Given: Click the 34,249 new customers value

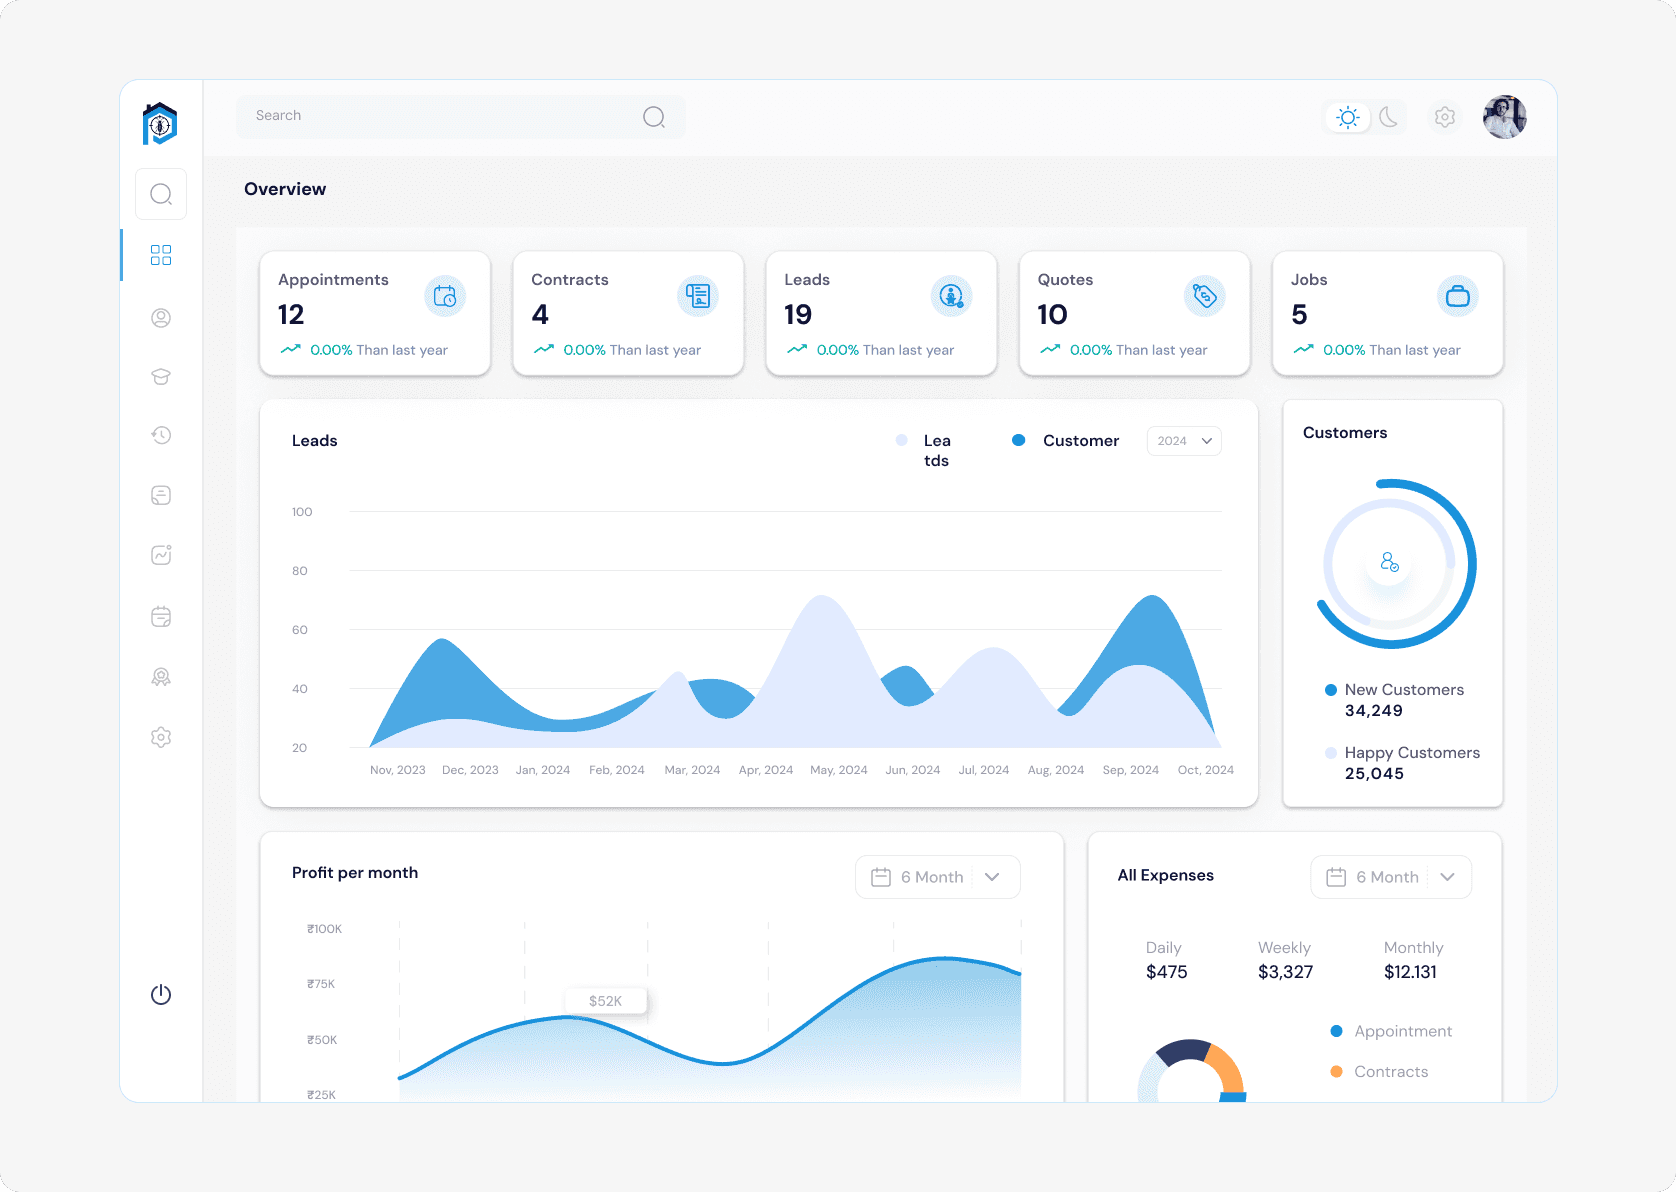Looking at the screenshot, I should point(1373,711).
